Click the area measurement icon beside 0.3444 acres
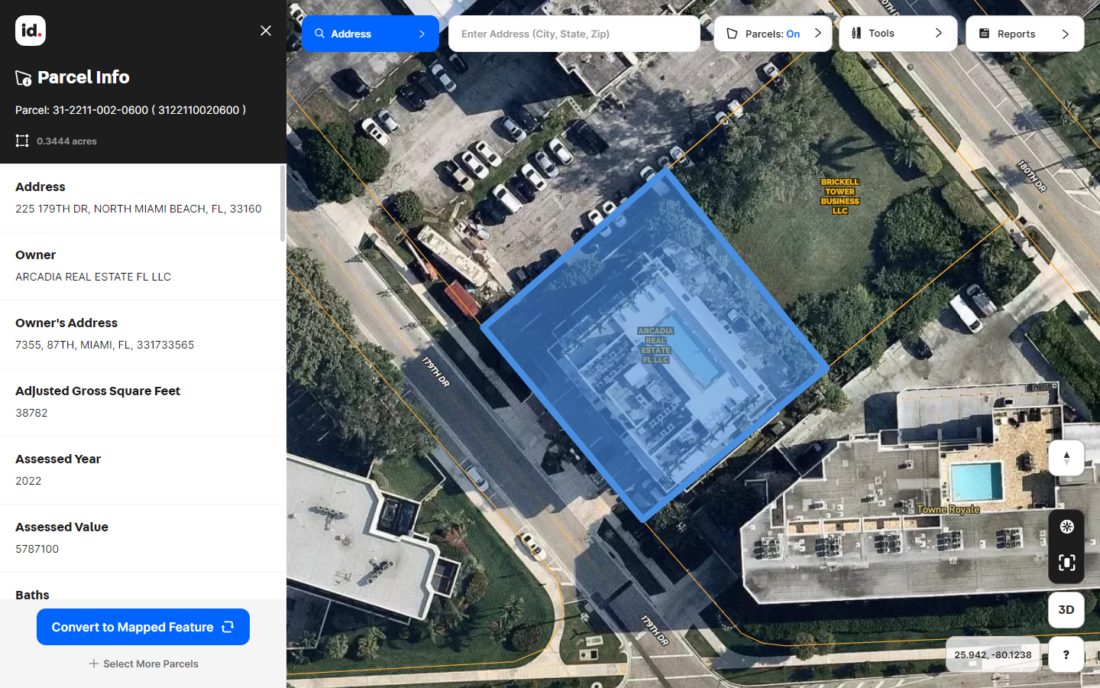The height and width of the screenshot is (688, 1100). [21, 140]
